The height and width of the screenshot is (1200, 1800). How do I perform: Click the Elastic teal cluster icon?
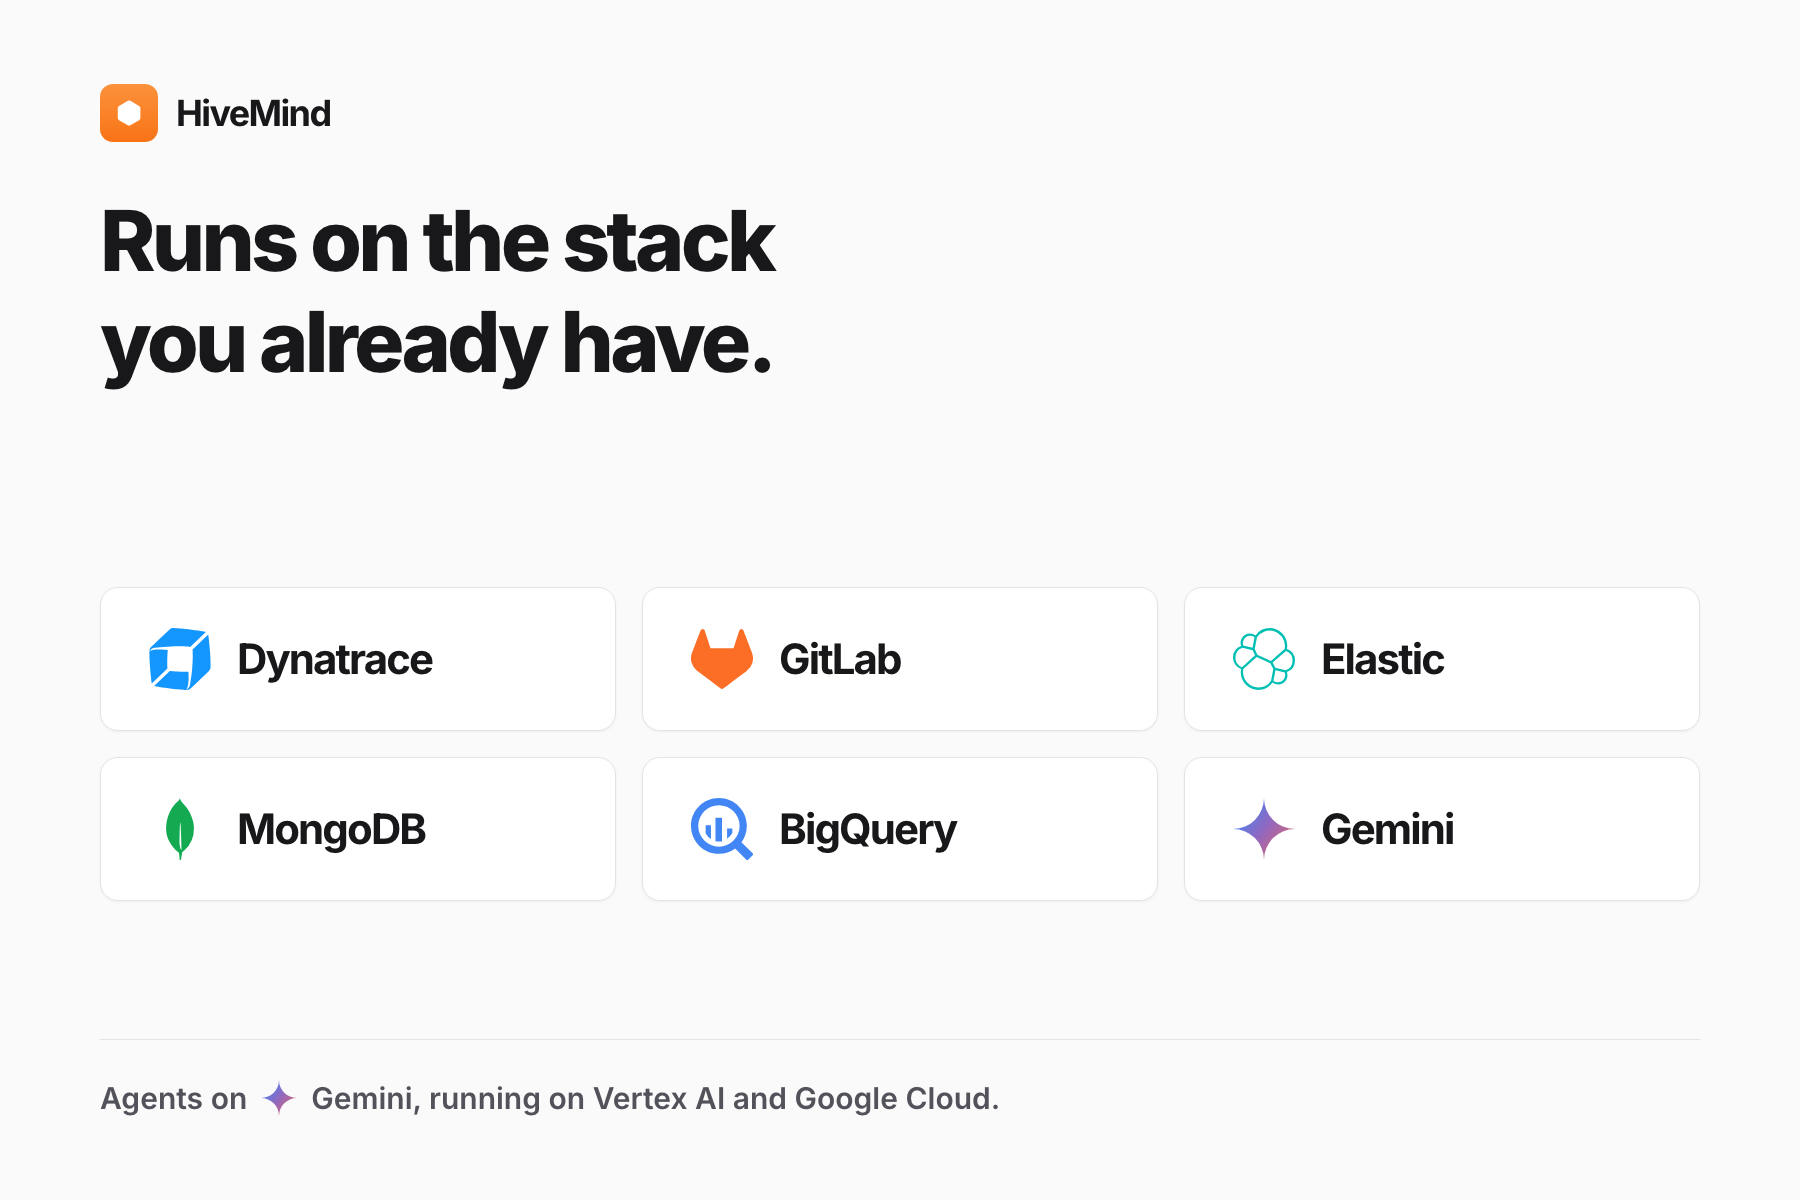(1264, 659)
